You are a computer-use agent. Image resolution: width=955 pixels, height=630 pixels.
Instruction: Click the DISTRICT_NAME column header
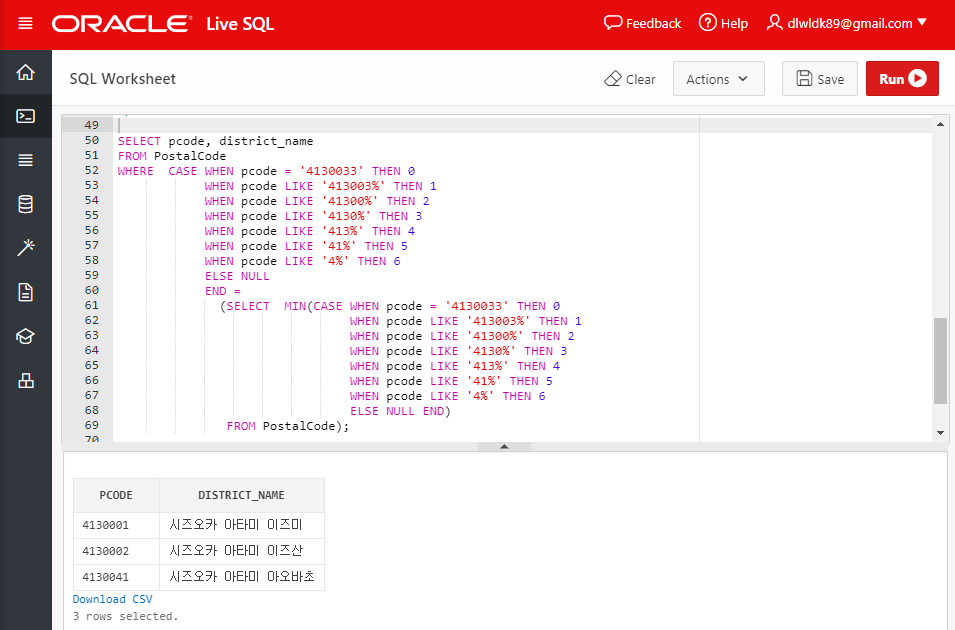coord(241,495)
